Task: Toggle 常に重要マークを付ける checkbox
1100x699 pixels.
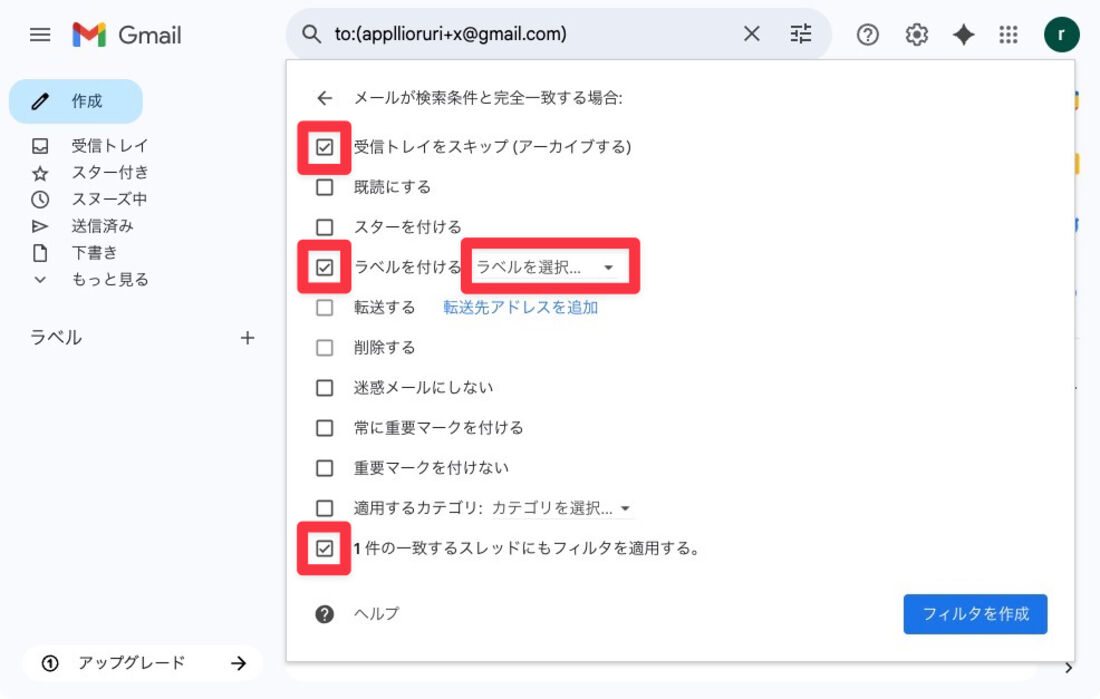Action: pos(324,428)
